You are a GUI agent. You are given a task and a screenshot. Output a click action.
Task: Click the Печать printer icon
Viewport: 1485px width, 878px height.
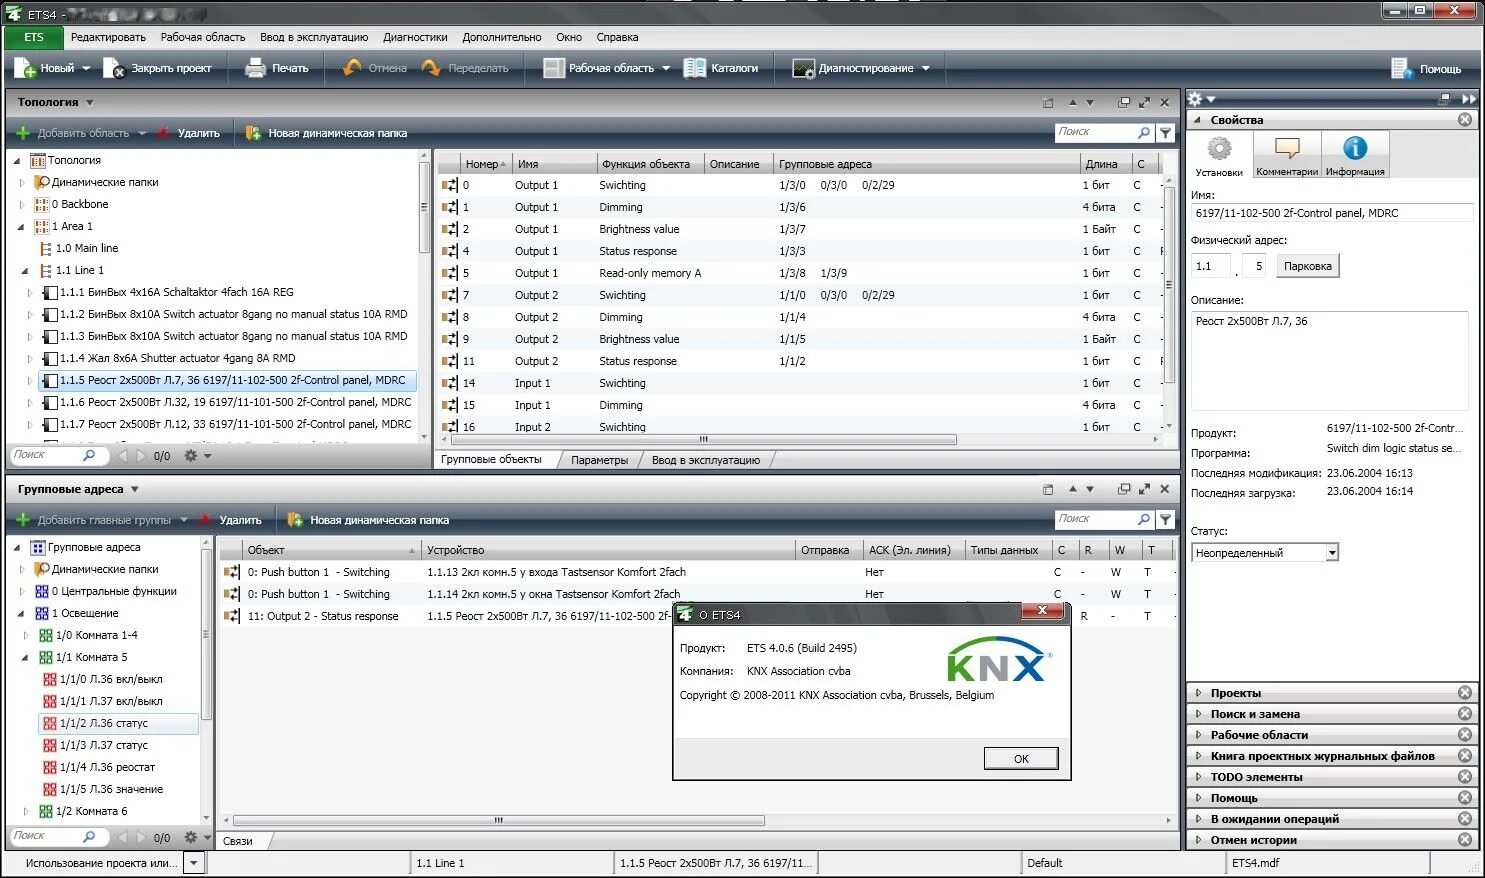pos(255,68)
